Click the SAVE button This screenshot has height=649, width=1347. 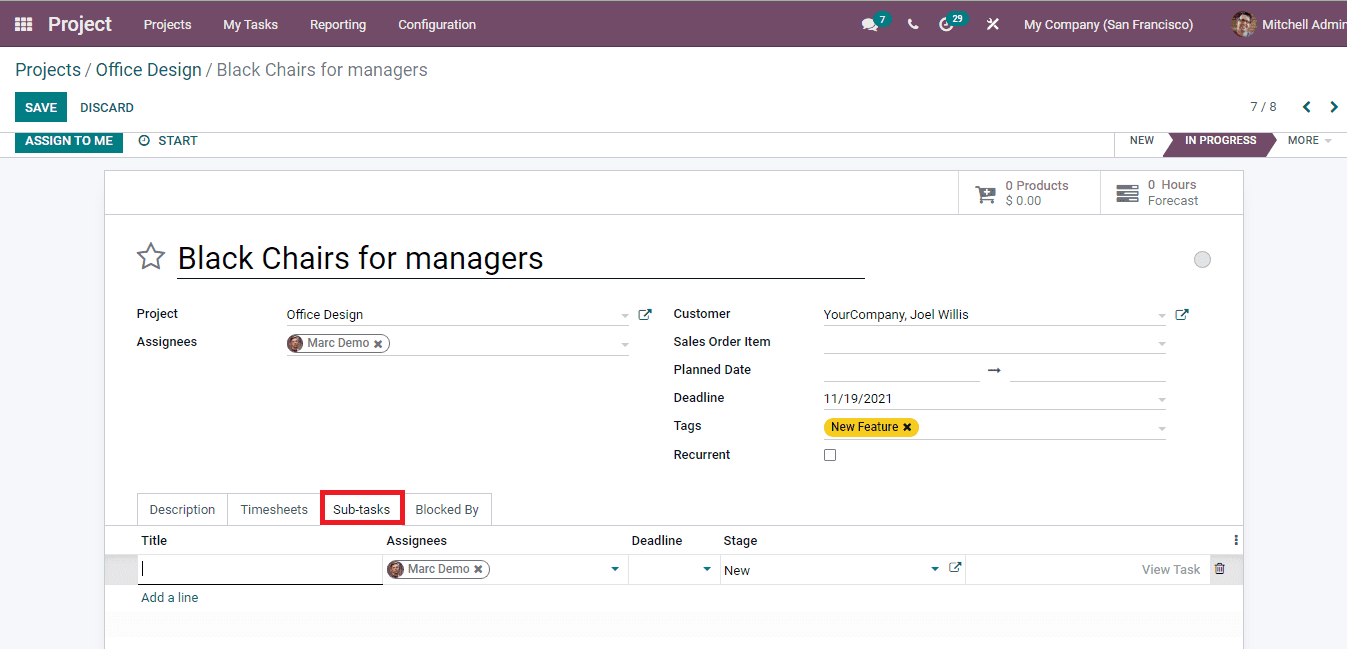(x=40, y=106)
